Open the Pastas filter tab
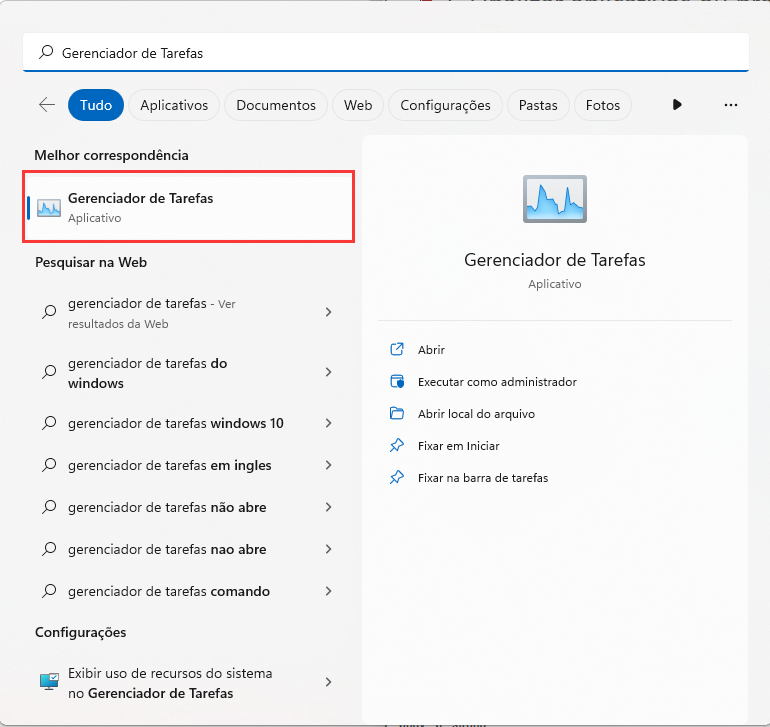Image resolution: width=770 pixels, height=727 pixels. pos(538,105)
